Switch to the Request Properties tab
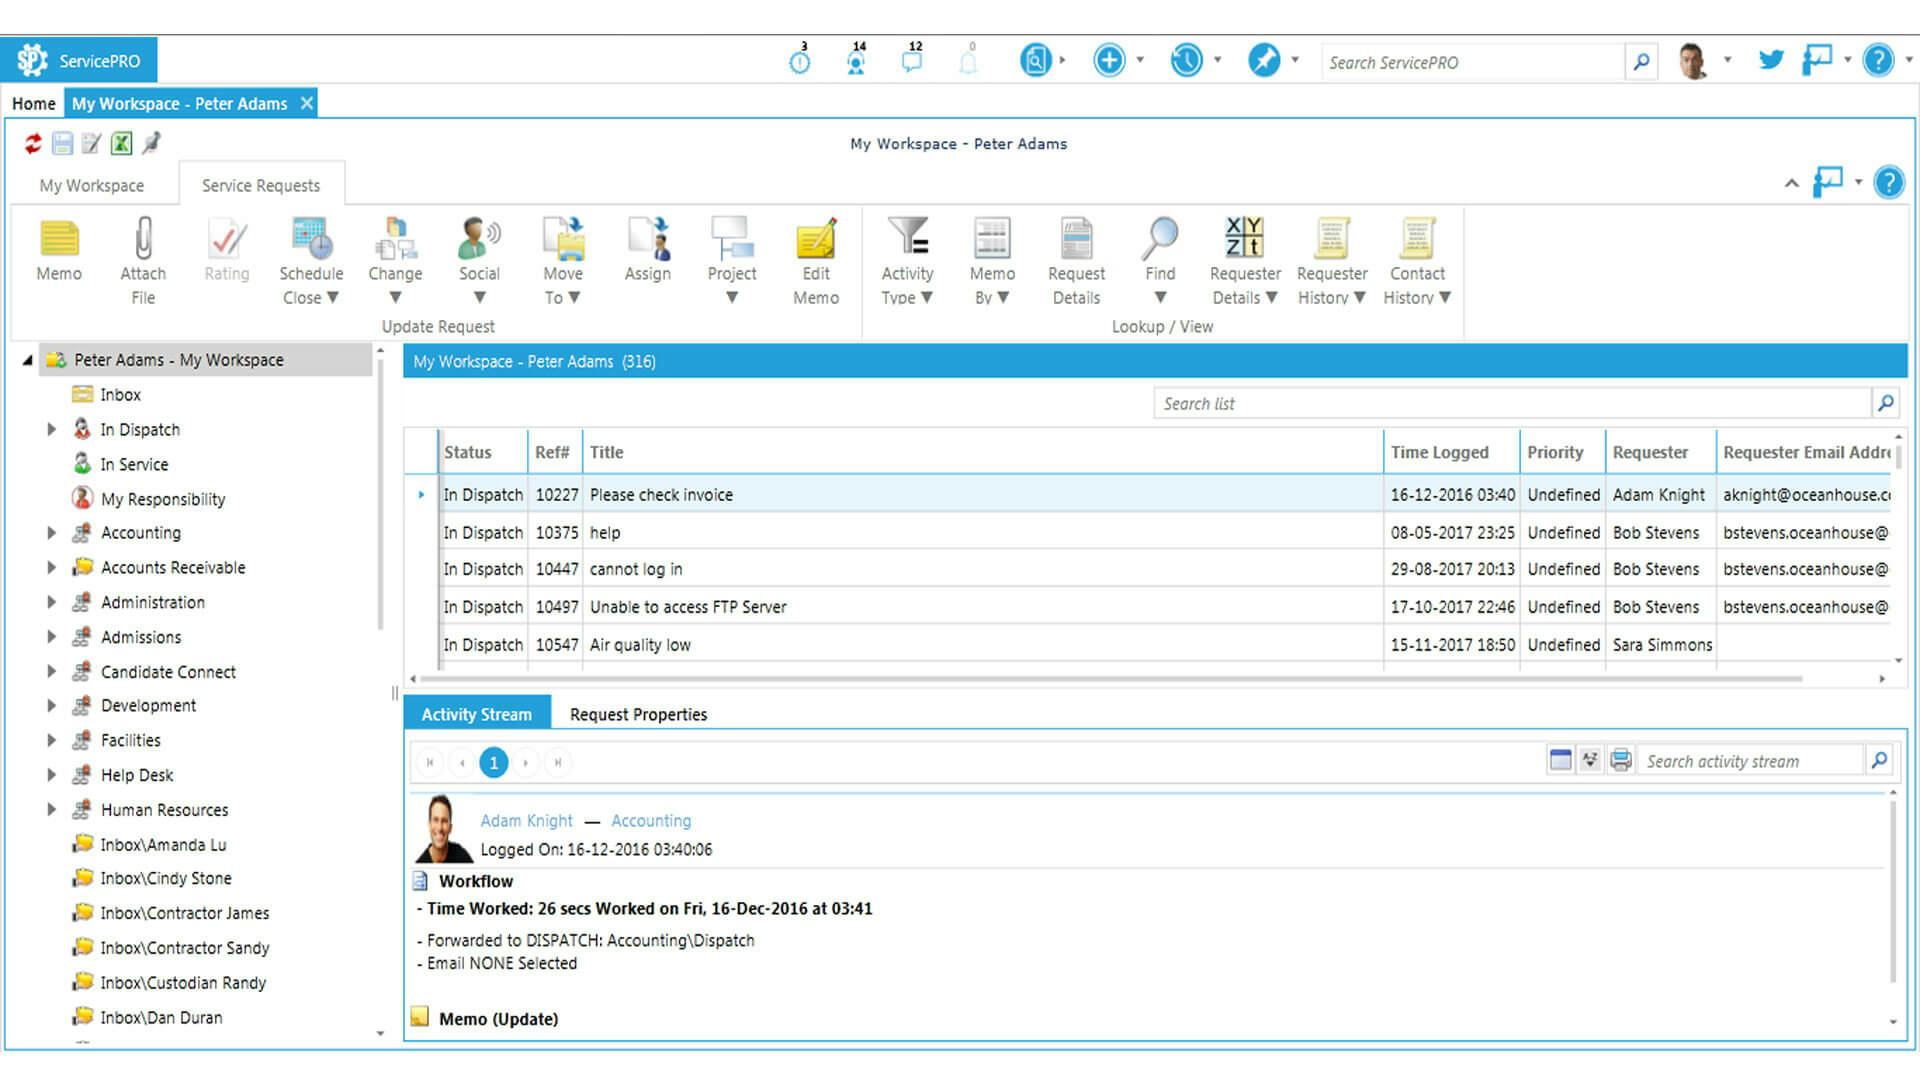Image resolution: width=1920 pixels, height=1080 pixels. [638, 713]
